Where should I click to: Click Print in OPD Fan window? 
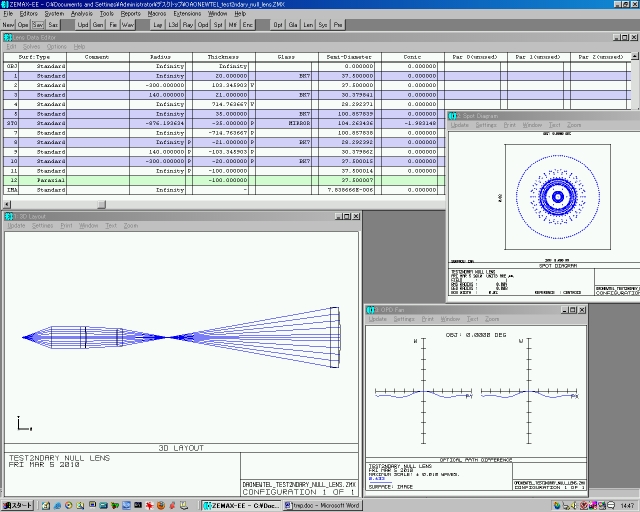coord(427,319)
